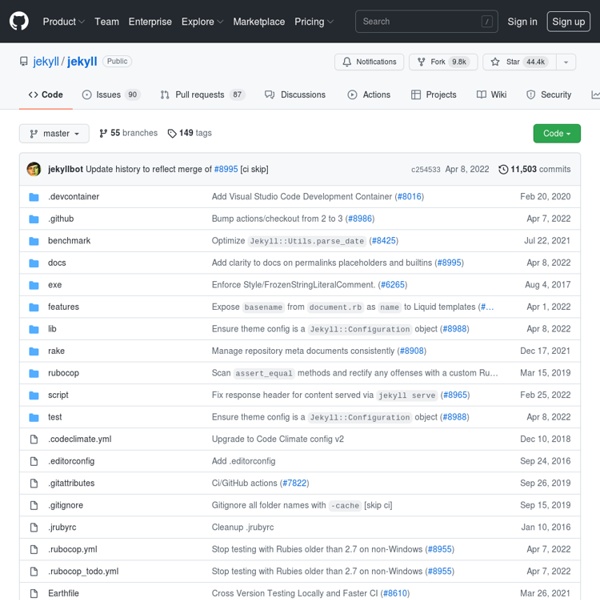Viewport: 600px width, 600px height.
Task: Open the green Code dropdown button
Action: 557,134
